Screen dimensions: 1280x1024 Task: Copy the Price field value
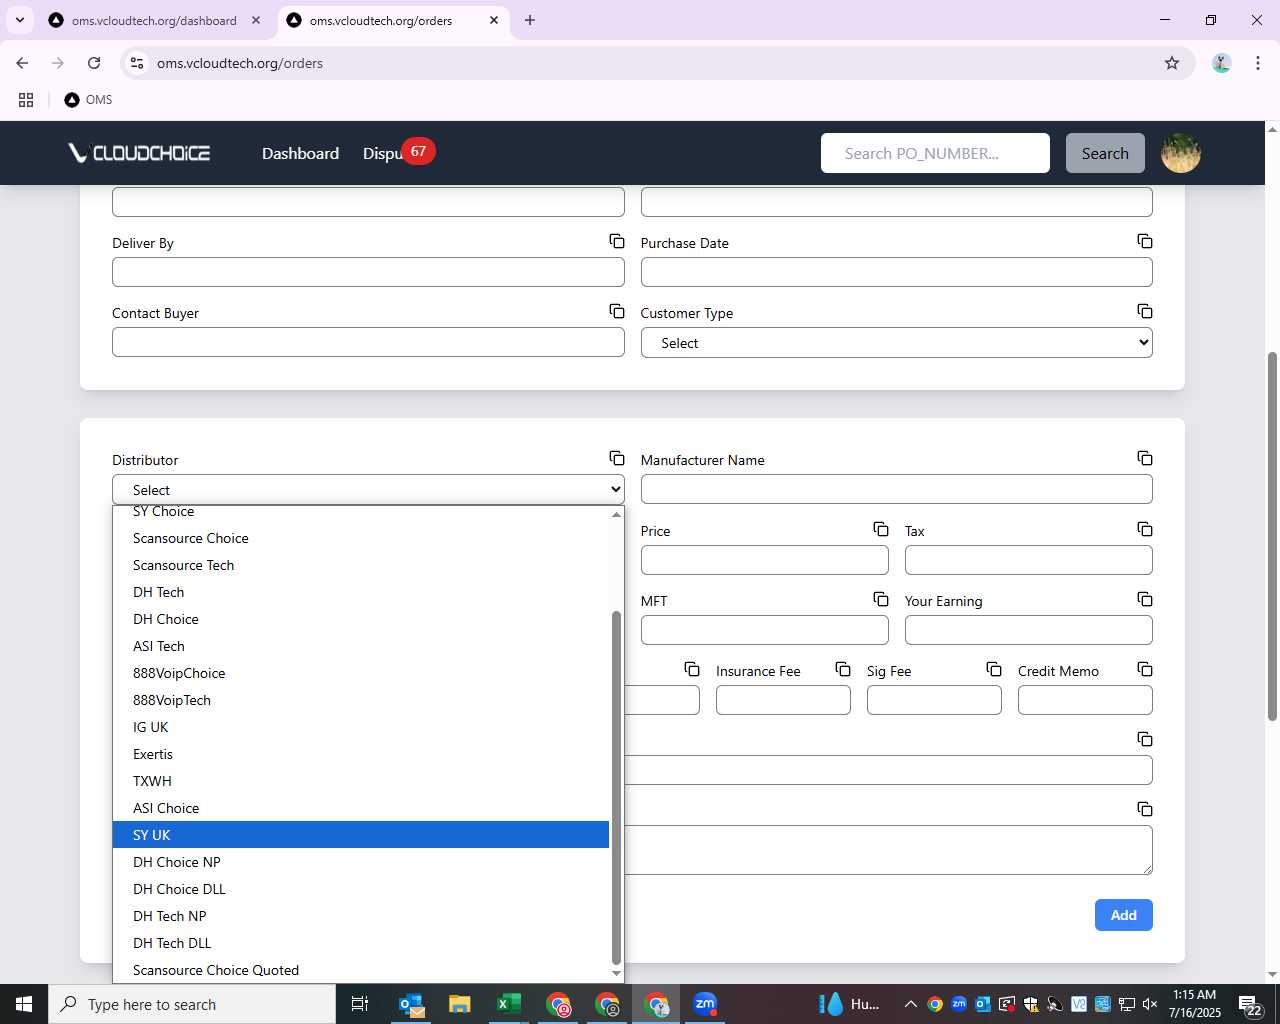pos(881,530)
